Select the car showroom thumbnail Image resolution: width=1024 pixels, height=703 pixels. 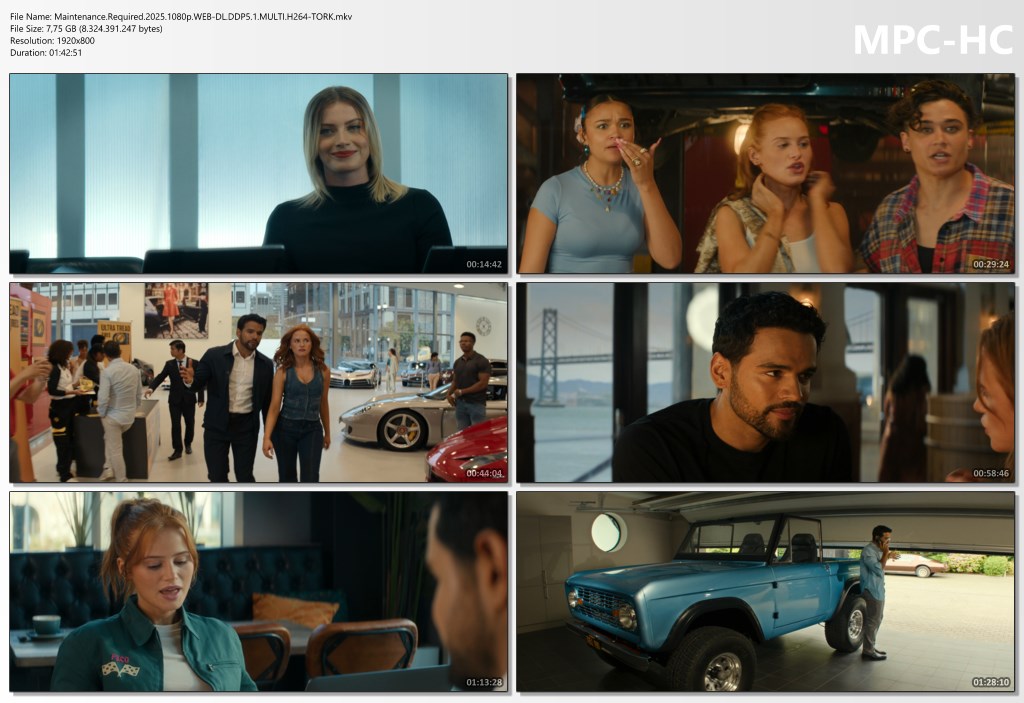click(x=258, y=382)
